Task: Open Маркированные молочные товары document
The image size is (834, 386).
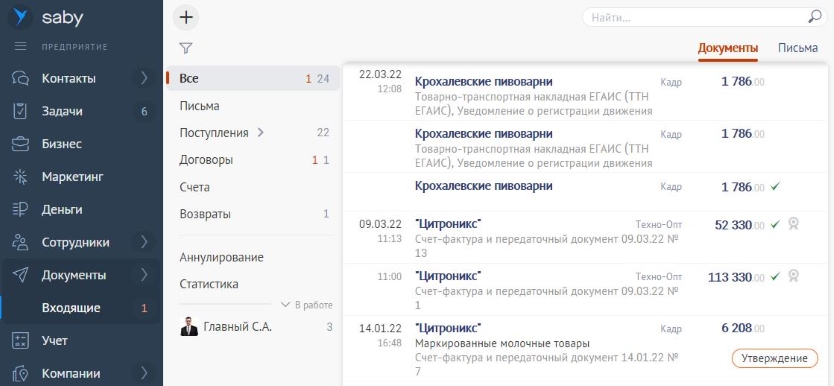Action: 502,343
